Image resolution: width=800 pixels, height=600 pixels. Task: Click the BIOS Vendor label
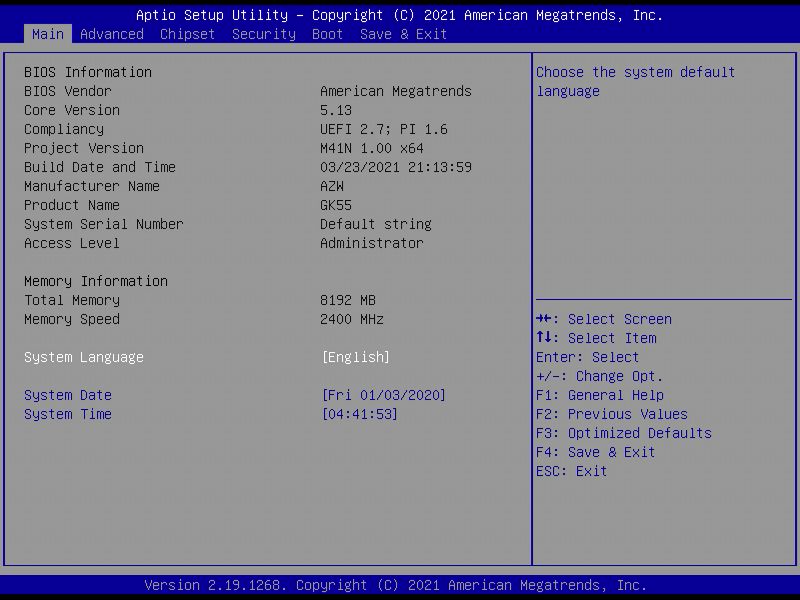coord(68,91)
